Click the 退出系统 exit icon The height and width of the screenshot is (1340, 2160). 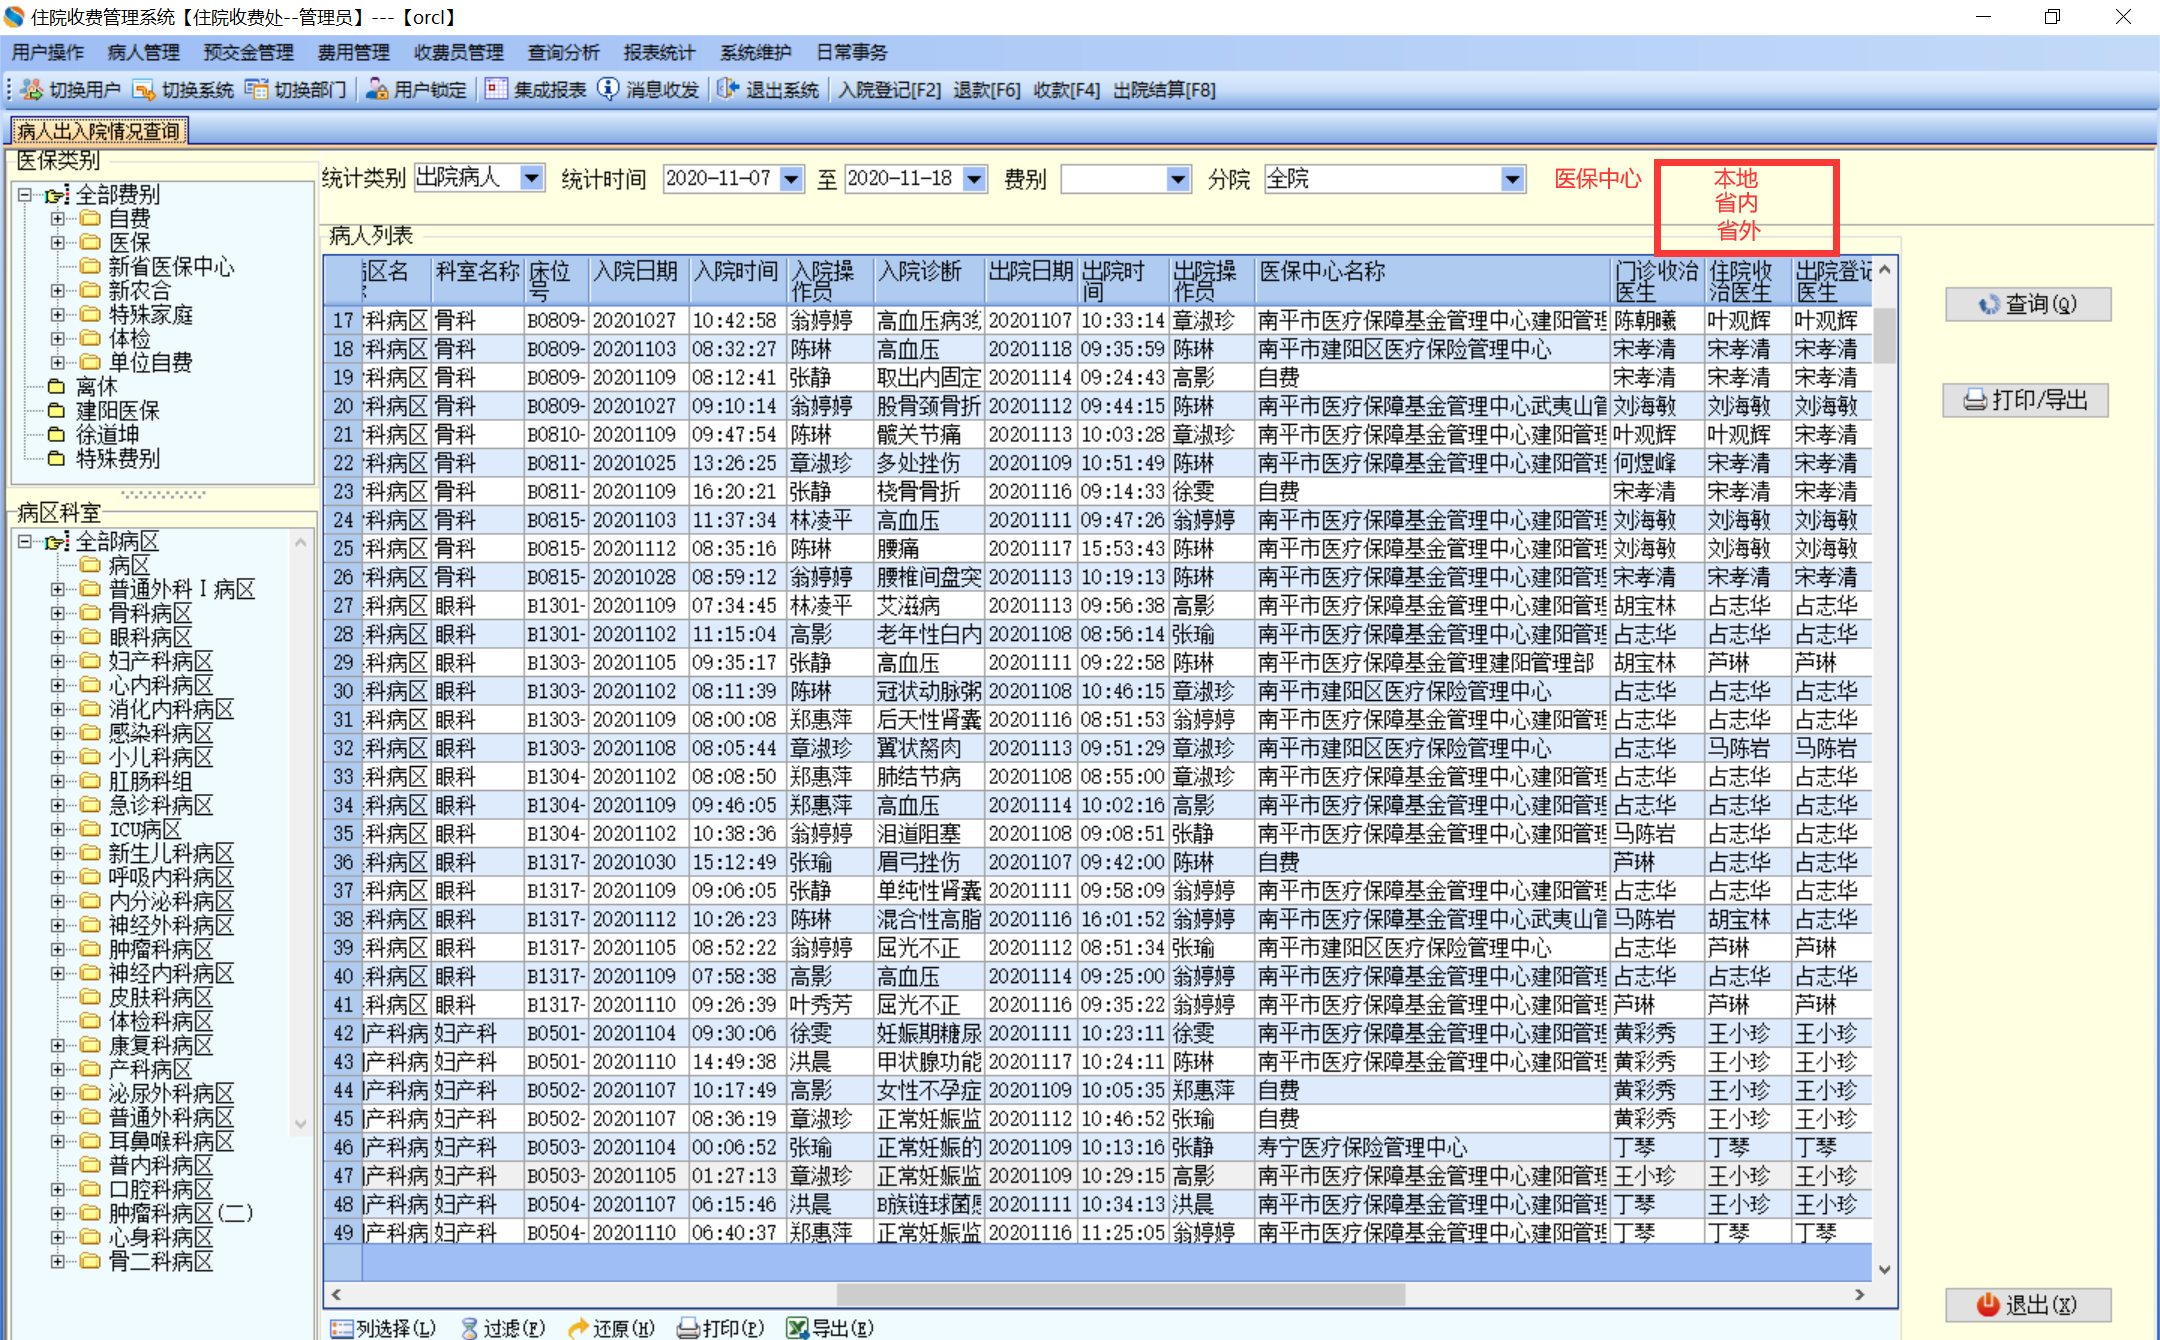(728, 90)
